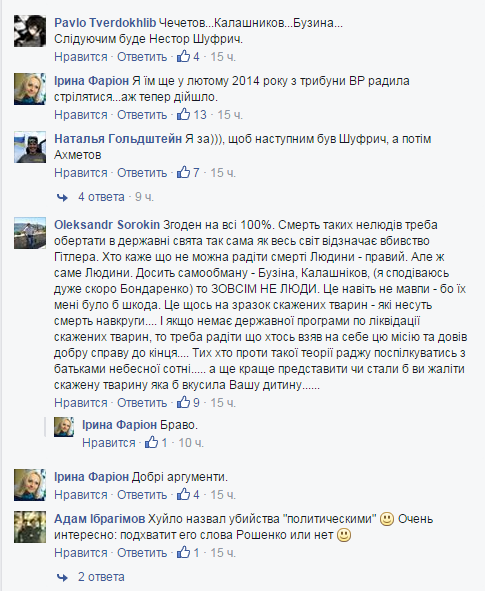This screenshot has height=591, width=485.
Task: Open Адам Ібрагімов's avatar thumbnail
Action: tap(30, 527)
